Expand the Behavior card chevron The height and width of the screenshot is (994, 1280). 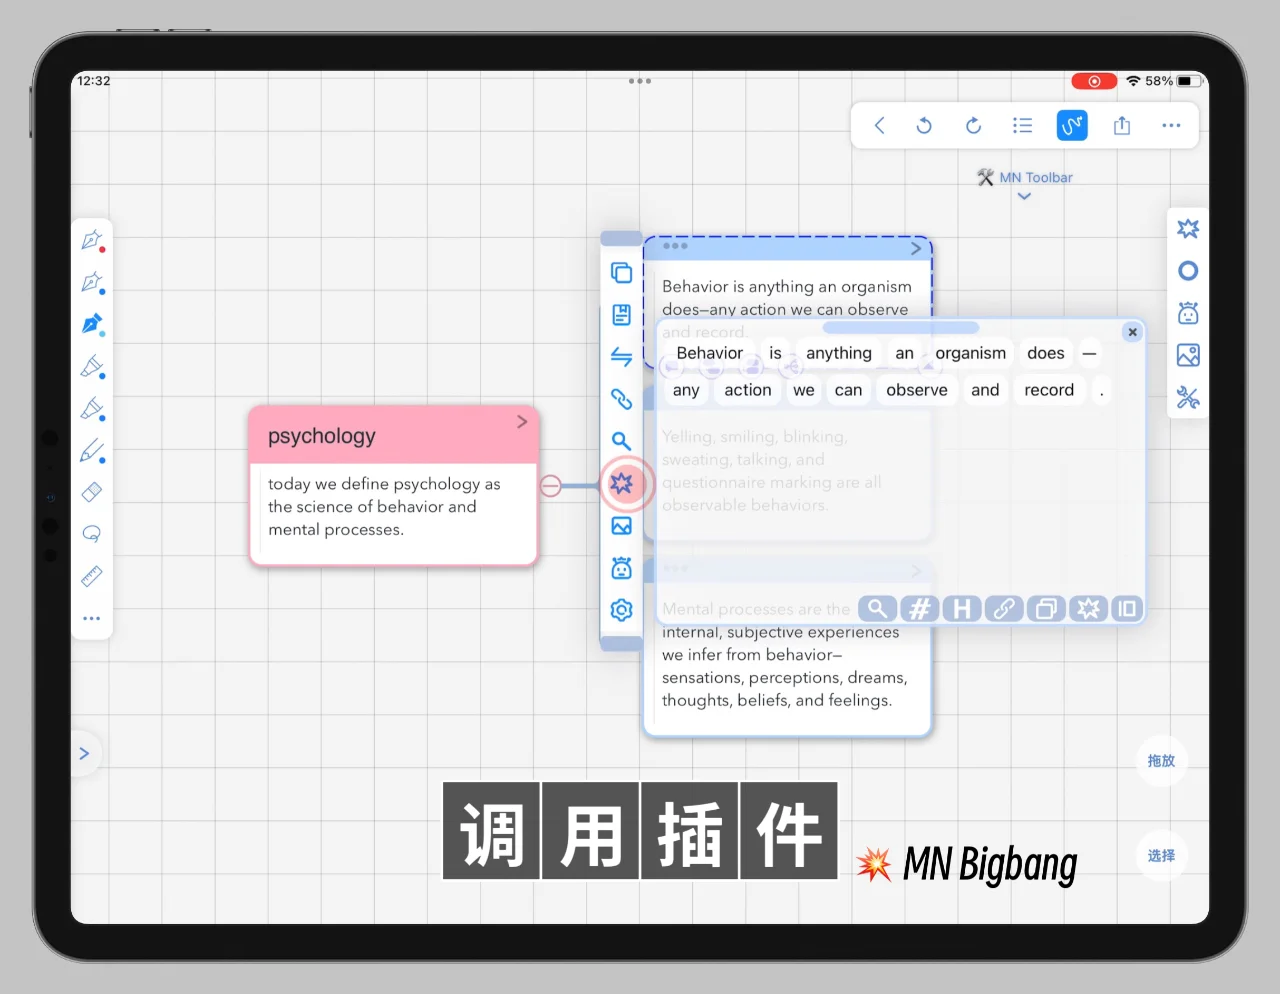coord(916,248)
